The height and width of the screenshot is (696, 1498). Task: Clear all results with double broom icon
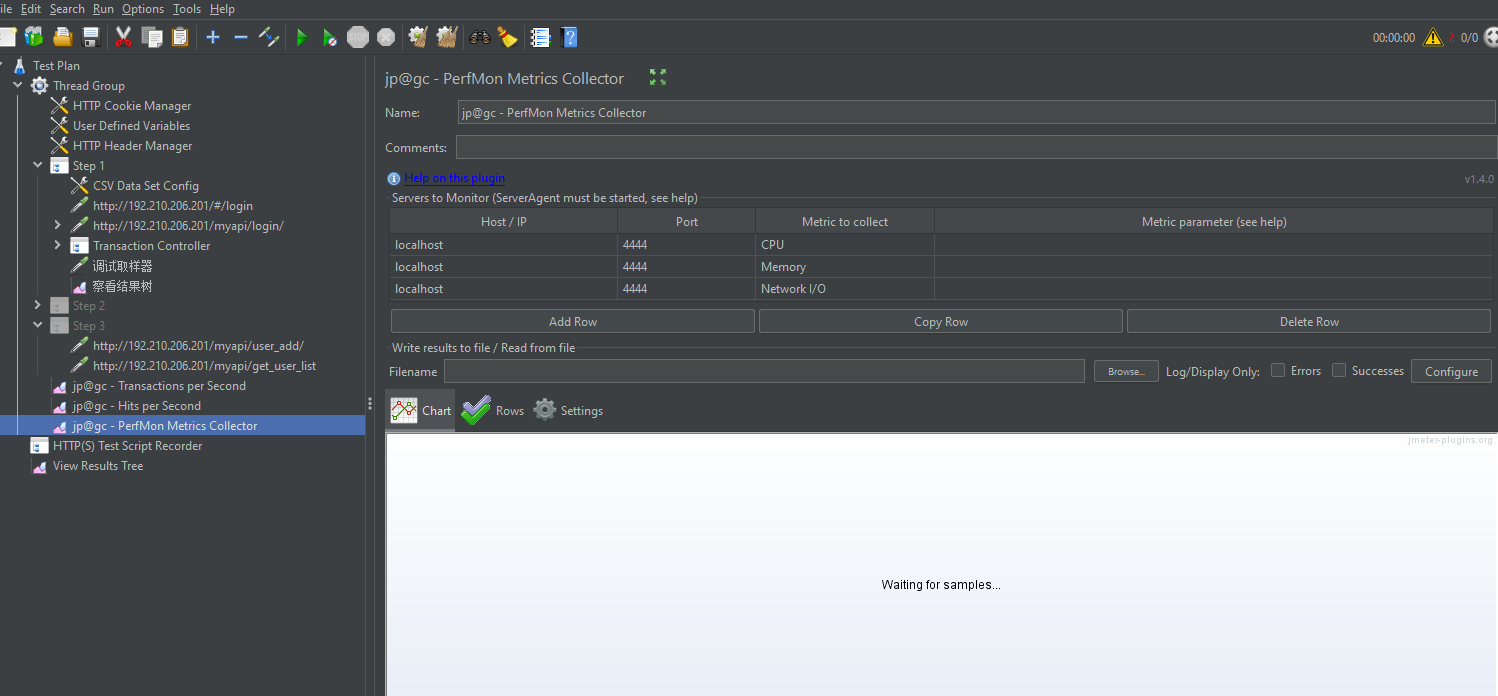[x=446, y=37]
